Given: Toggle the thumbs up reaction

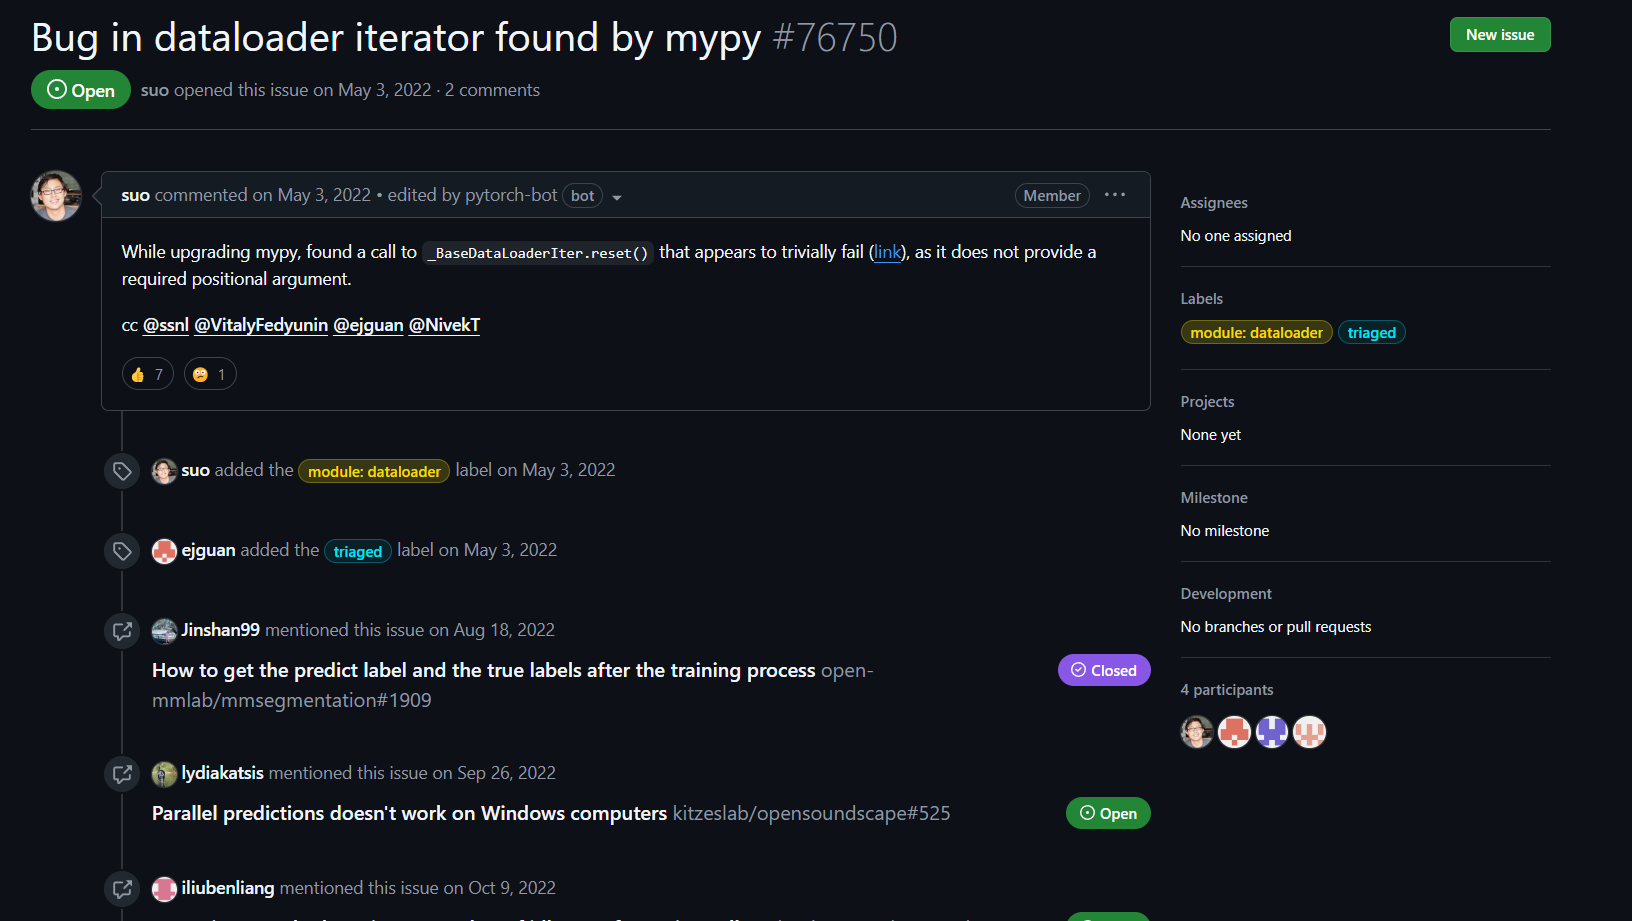Looking at the screenshot, I should (x=147, y=374).
